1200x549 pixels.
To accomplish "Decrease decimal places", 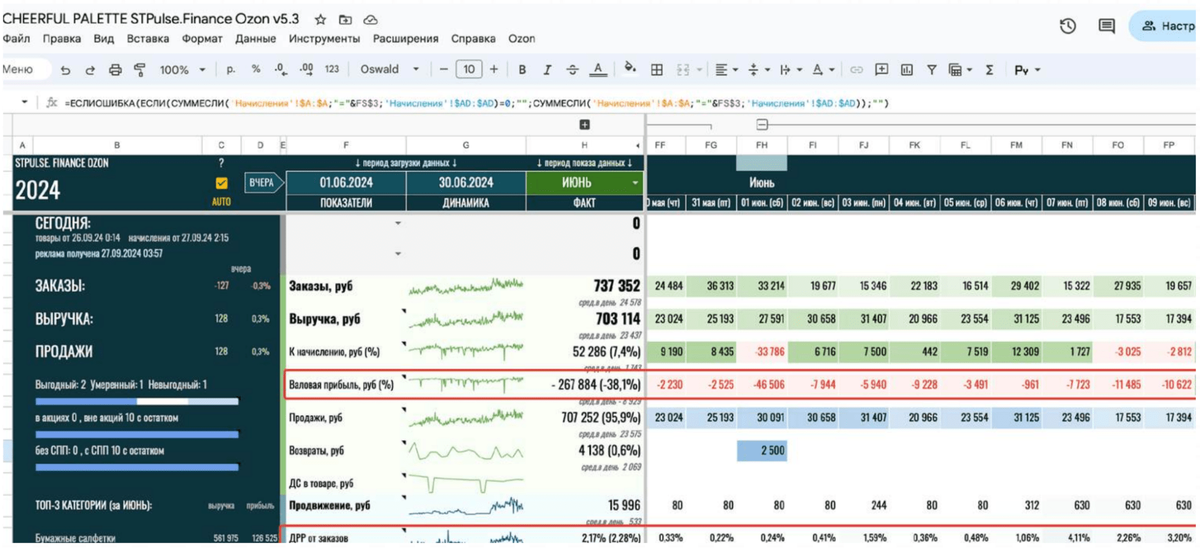I will click(280, 70).
